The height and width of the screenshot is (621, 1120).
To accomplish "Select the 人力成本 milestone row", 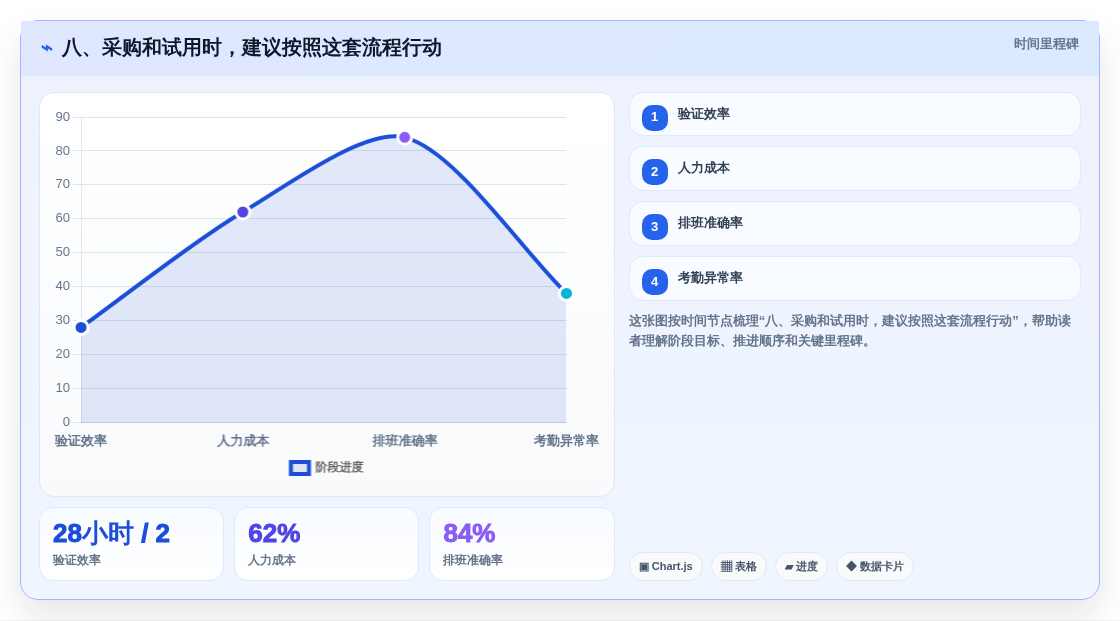I will point(854,169).
